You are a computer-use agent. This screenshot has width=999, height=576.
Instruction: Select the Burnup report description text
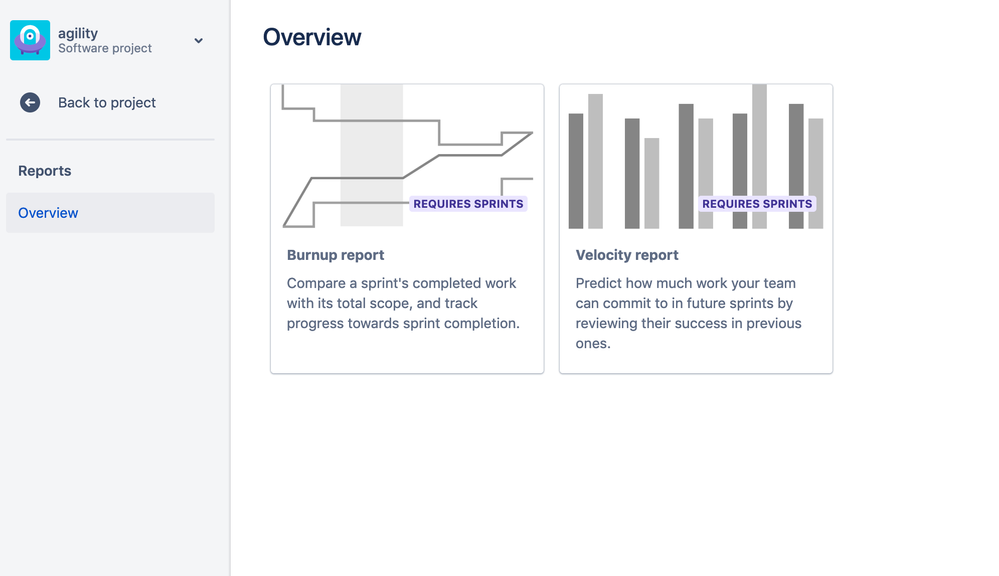pos(403,303)
